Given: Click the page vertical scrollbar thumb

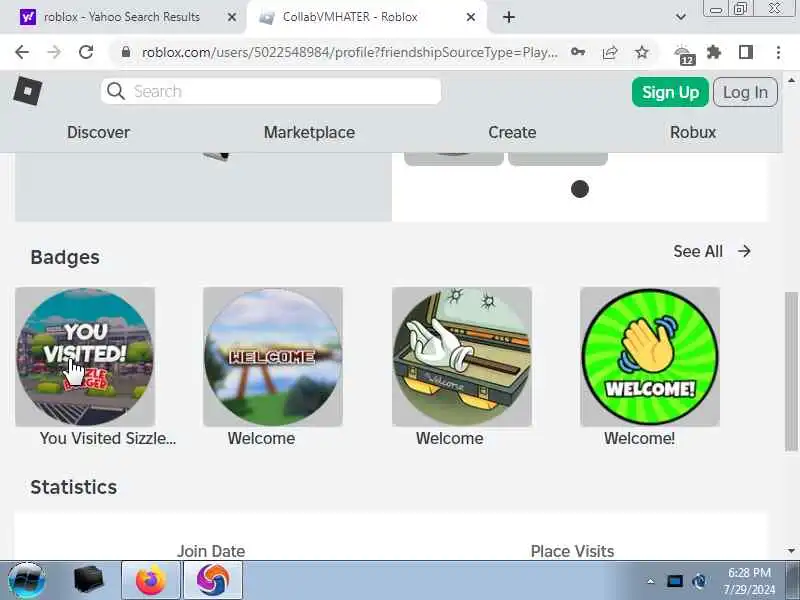Looking at the screenshot, I should [x=791, y=371].
